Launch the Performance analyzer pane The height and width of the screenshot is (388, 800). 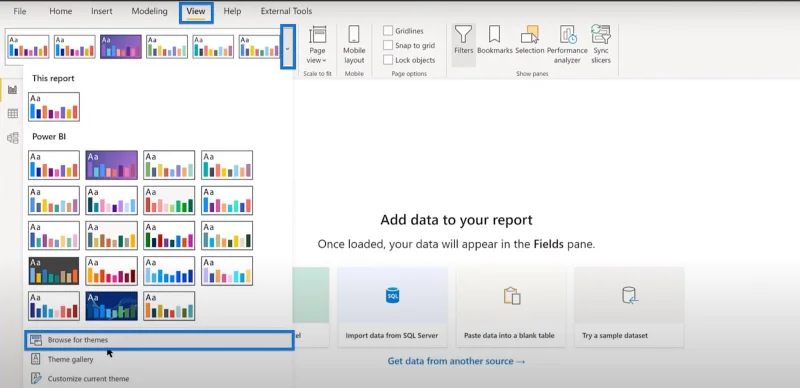[x=567, y=45]
